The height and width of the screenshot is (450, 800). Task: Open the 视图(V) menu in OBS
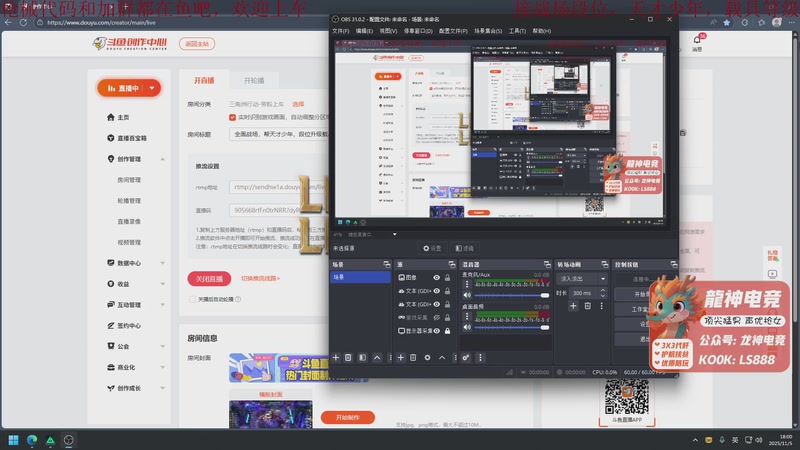[388, 31]
